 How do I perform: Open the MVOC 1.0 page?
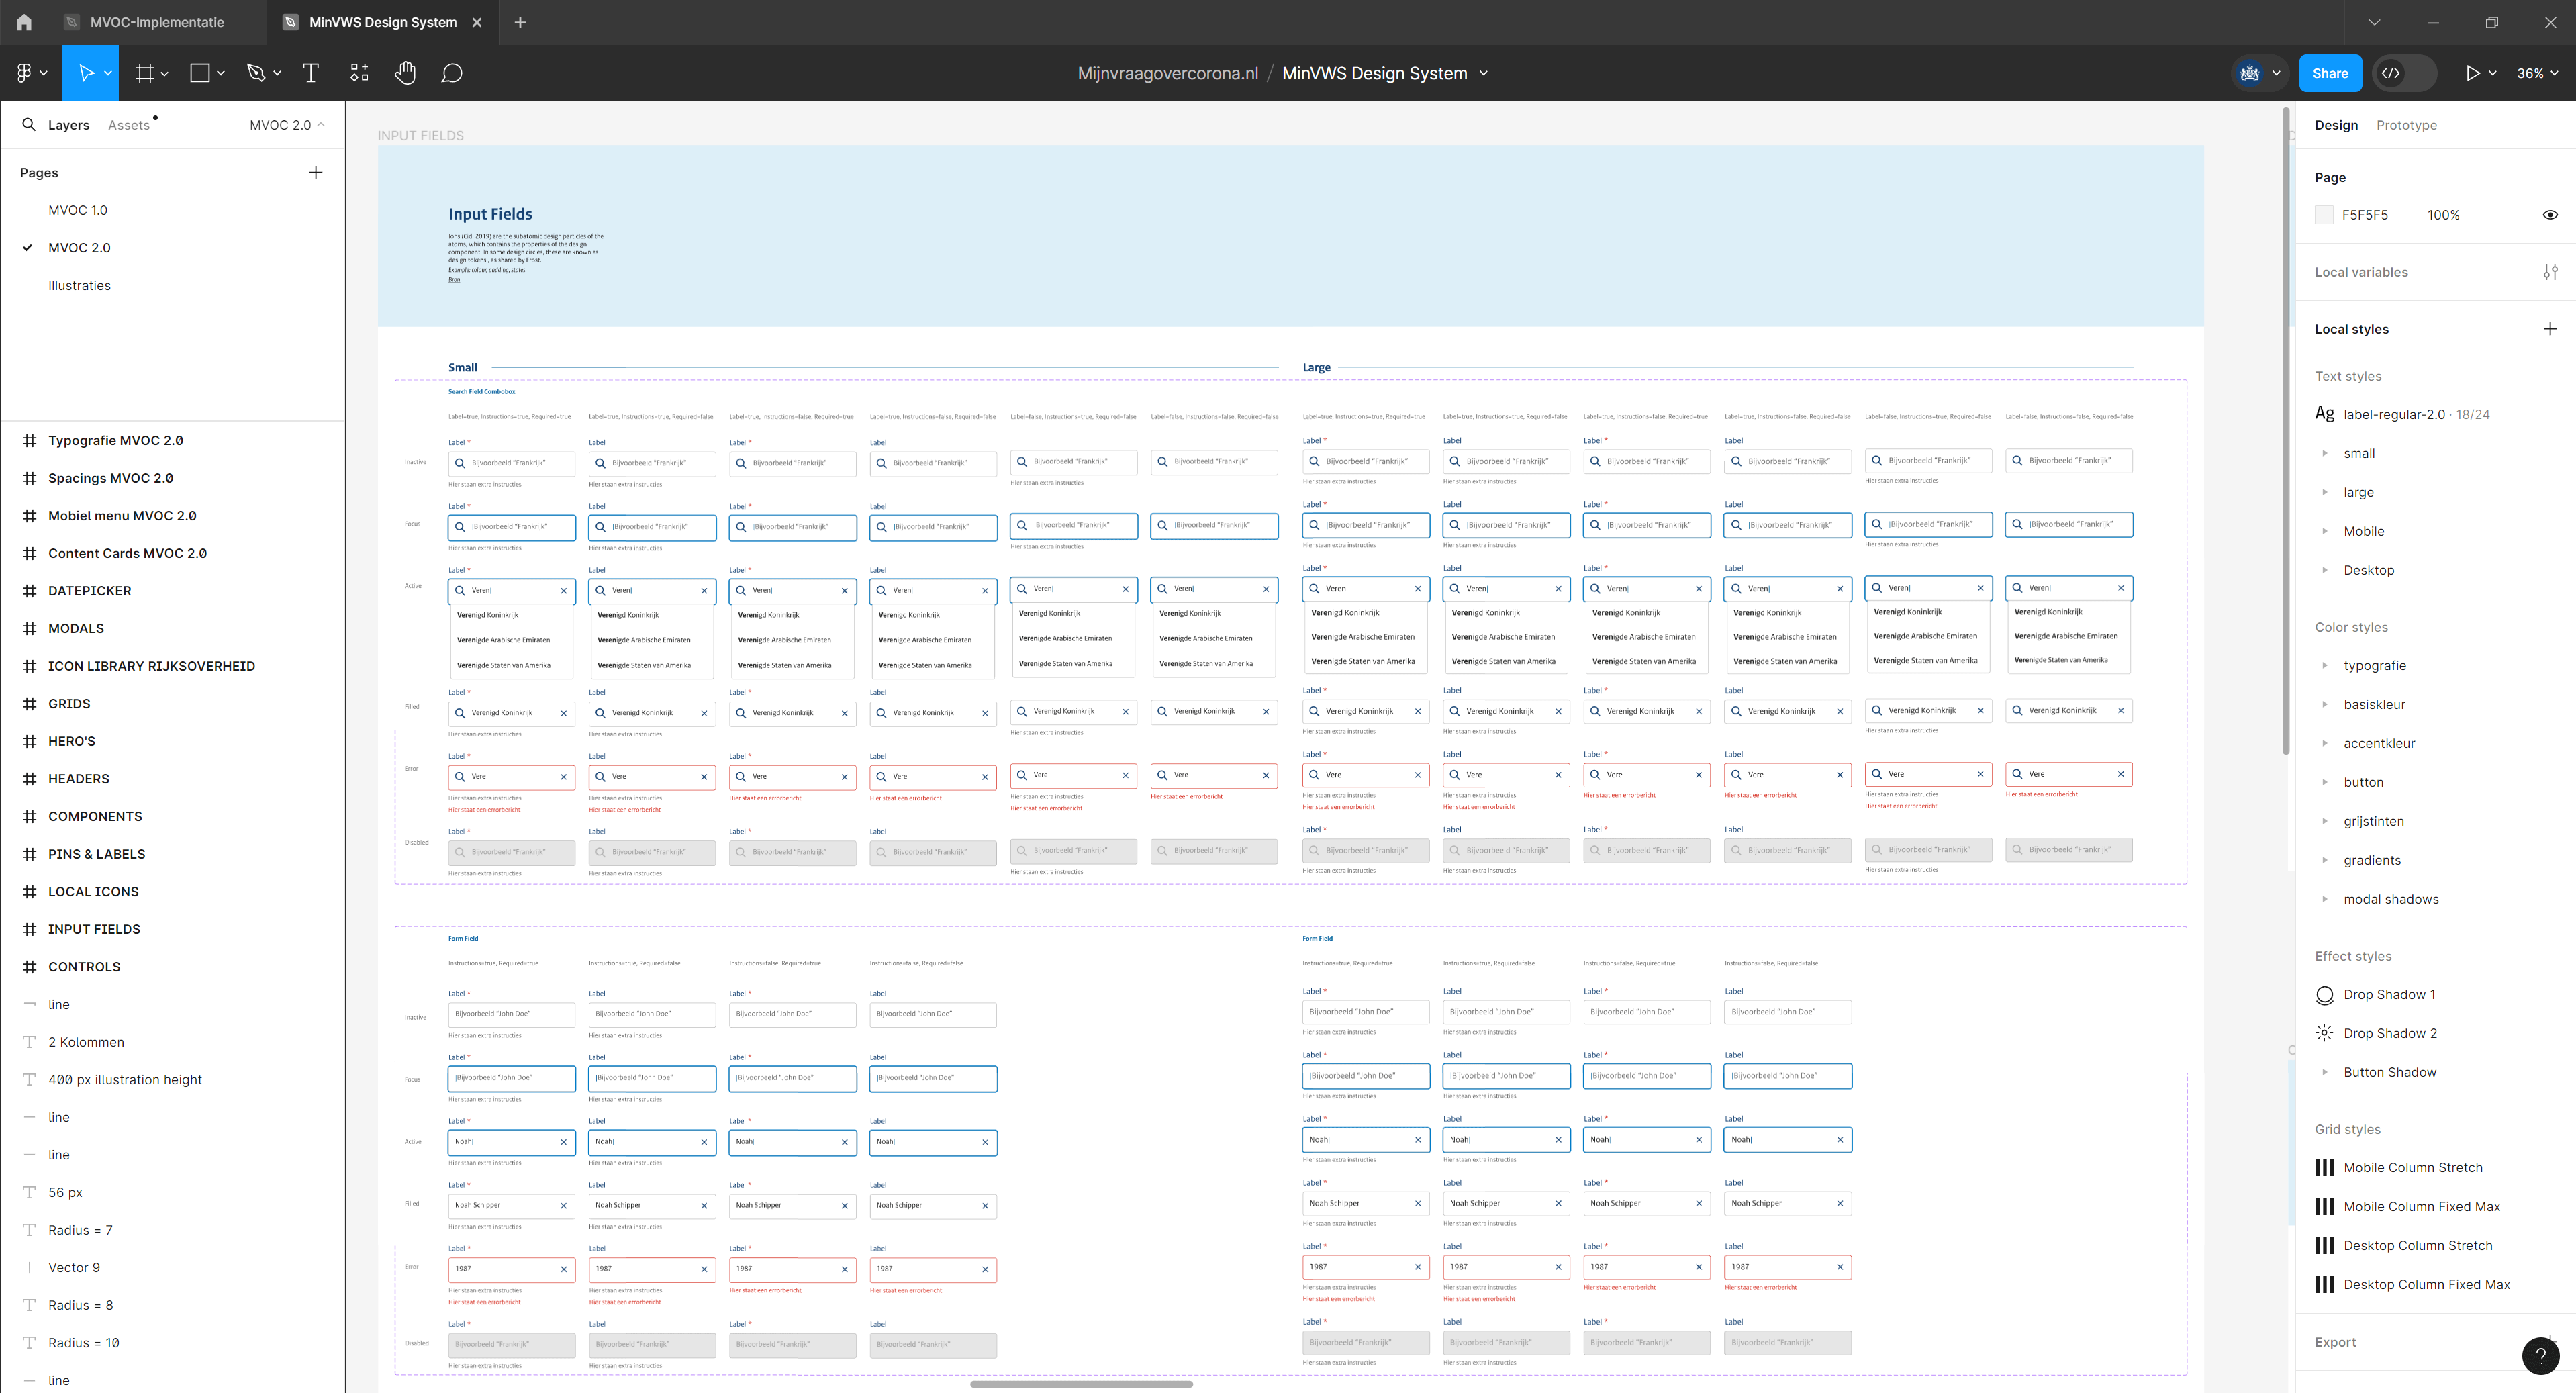click(78, 210)
